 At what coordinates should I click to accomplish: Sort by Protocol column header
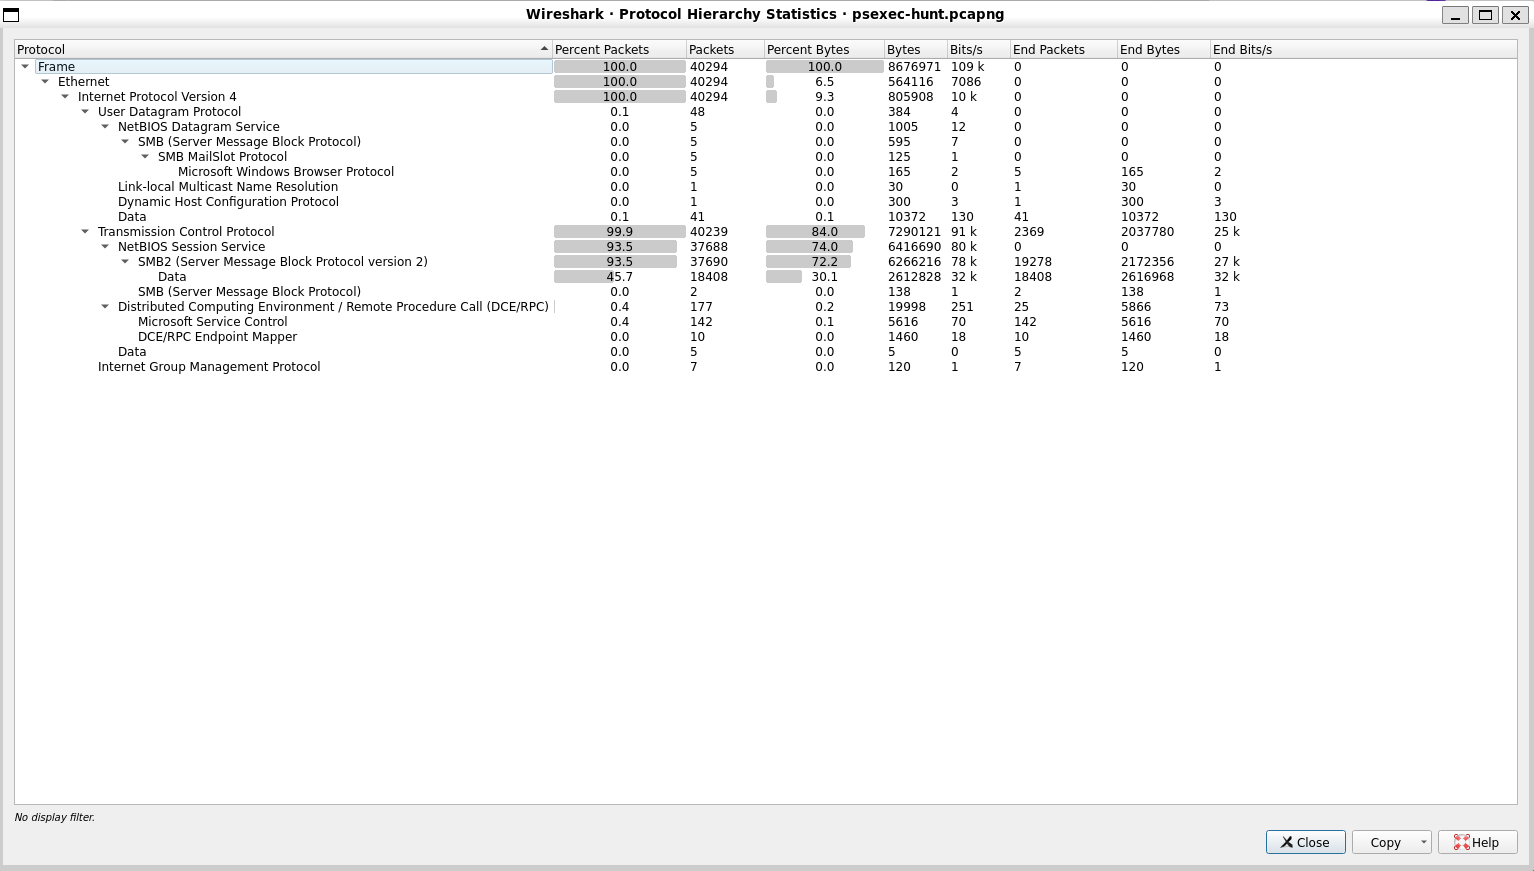283,49
